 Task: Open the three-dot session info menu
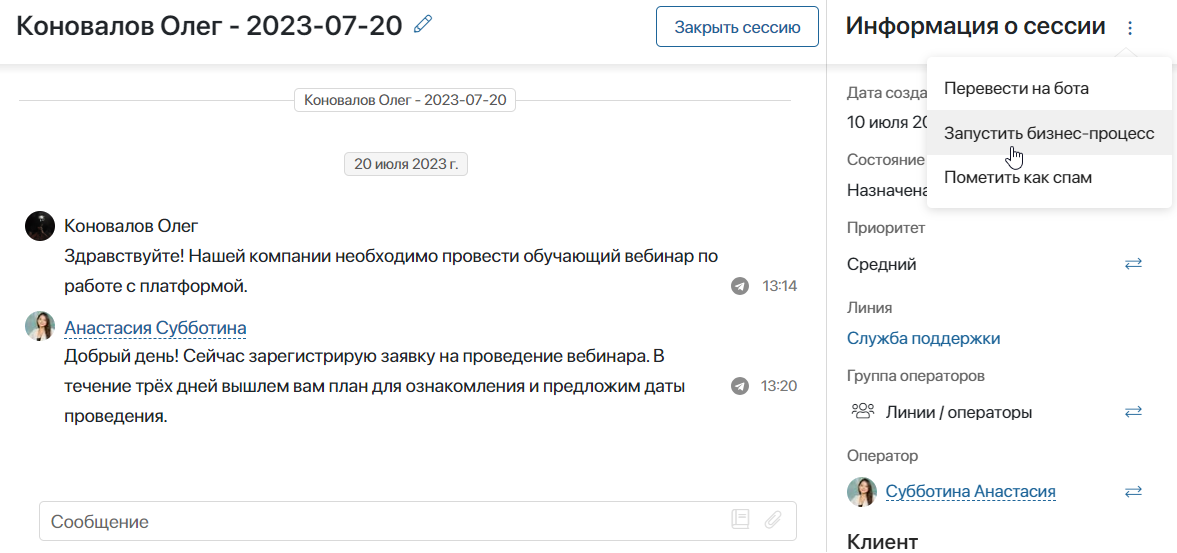coord(1130,28)
